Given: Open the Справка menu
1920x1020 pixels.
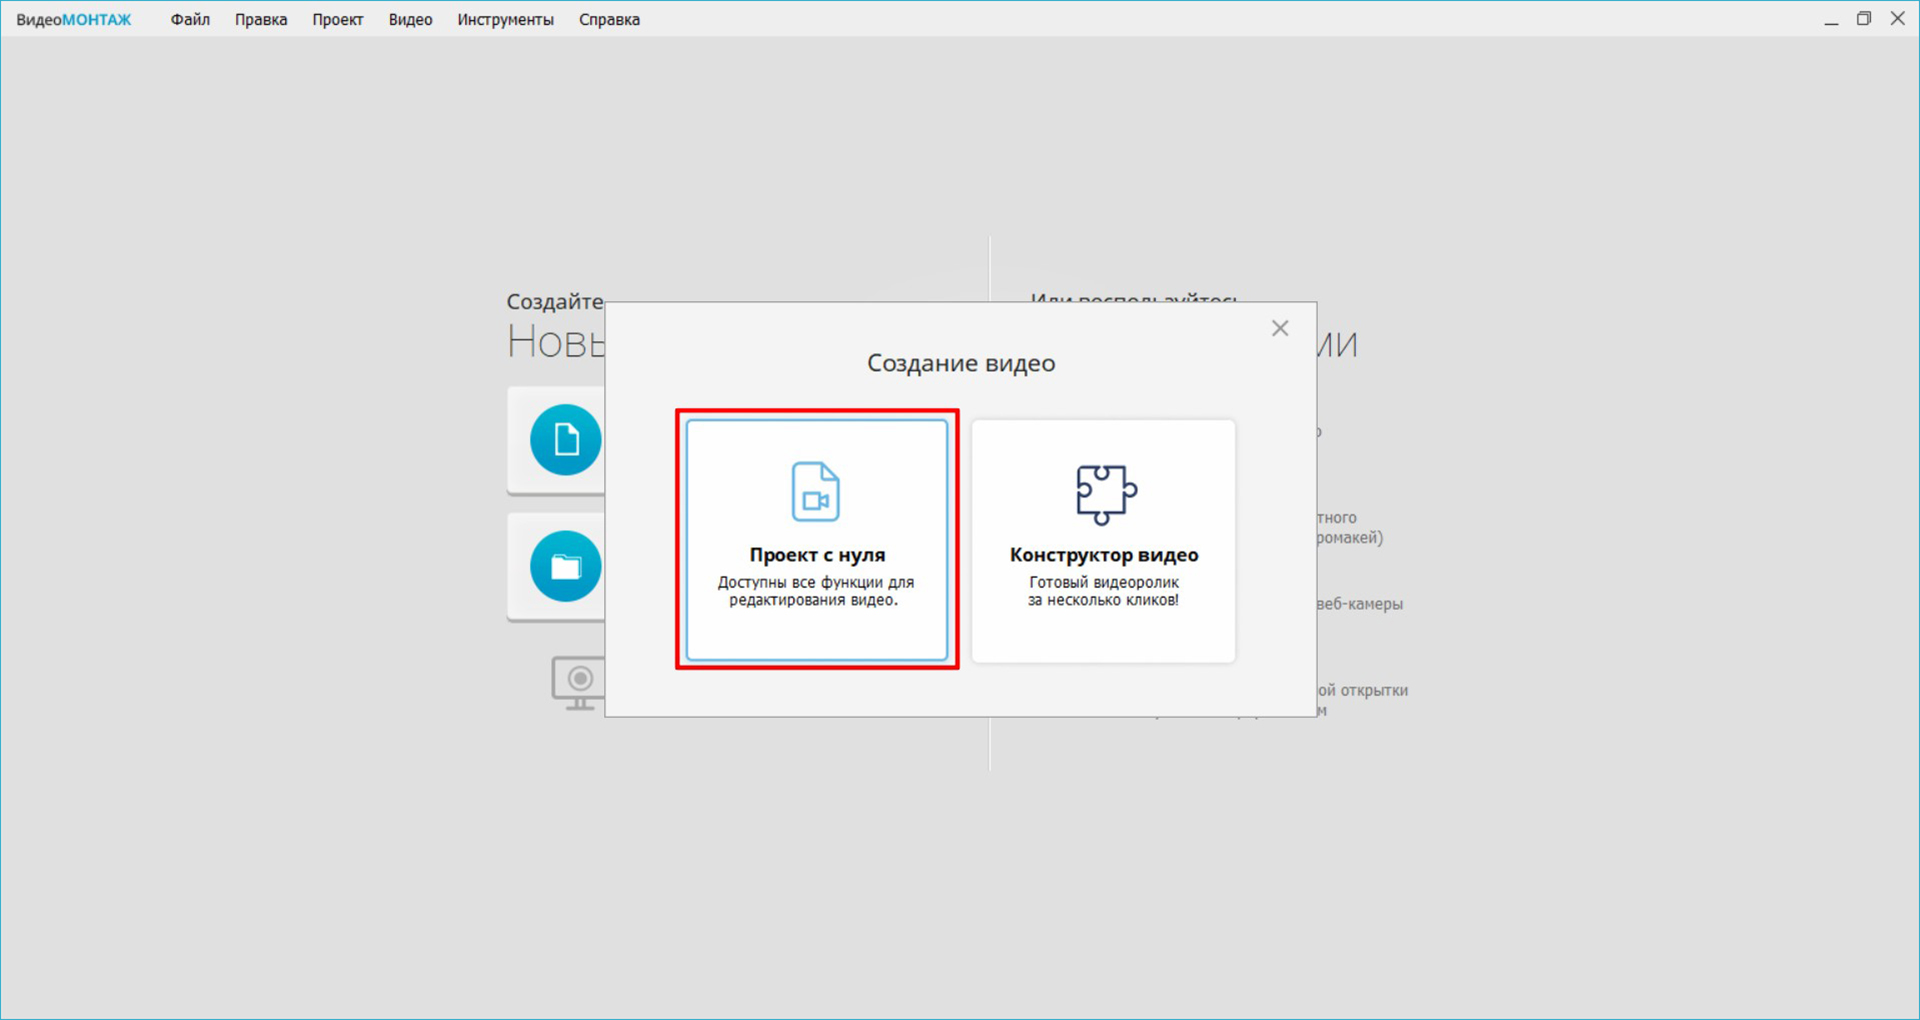Looking at the screenshot, I should point(609,20).
